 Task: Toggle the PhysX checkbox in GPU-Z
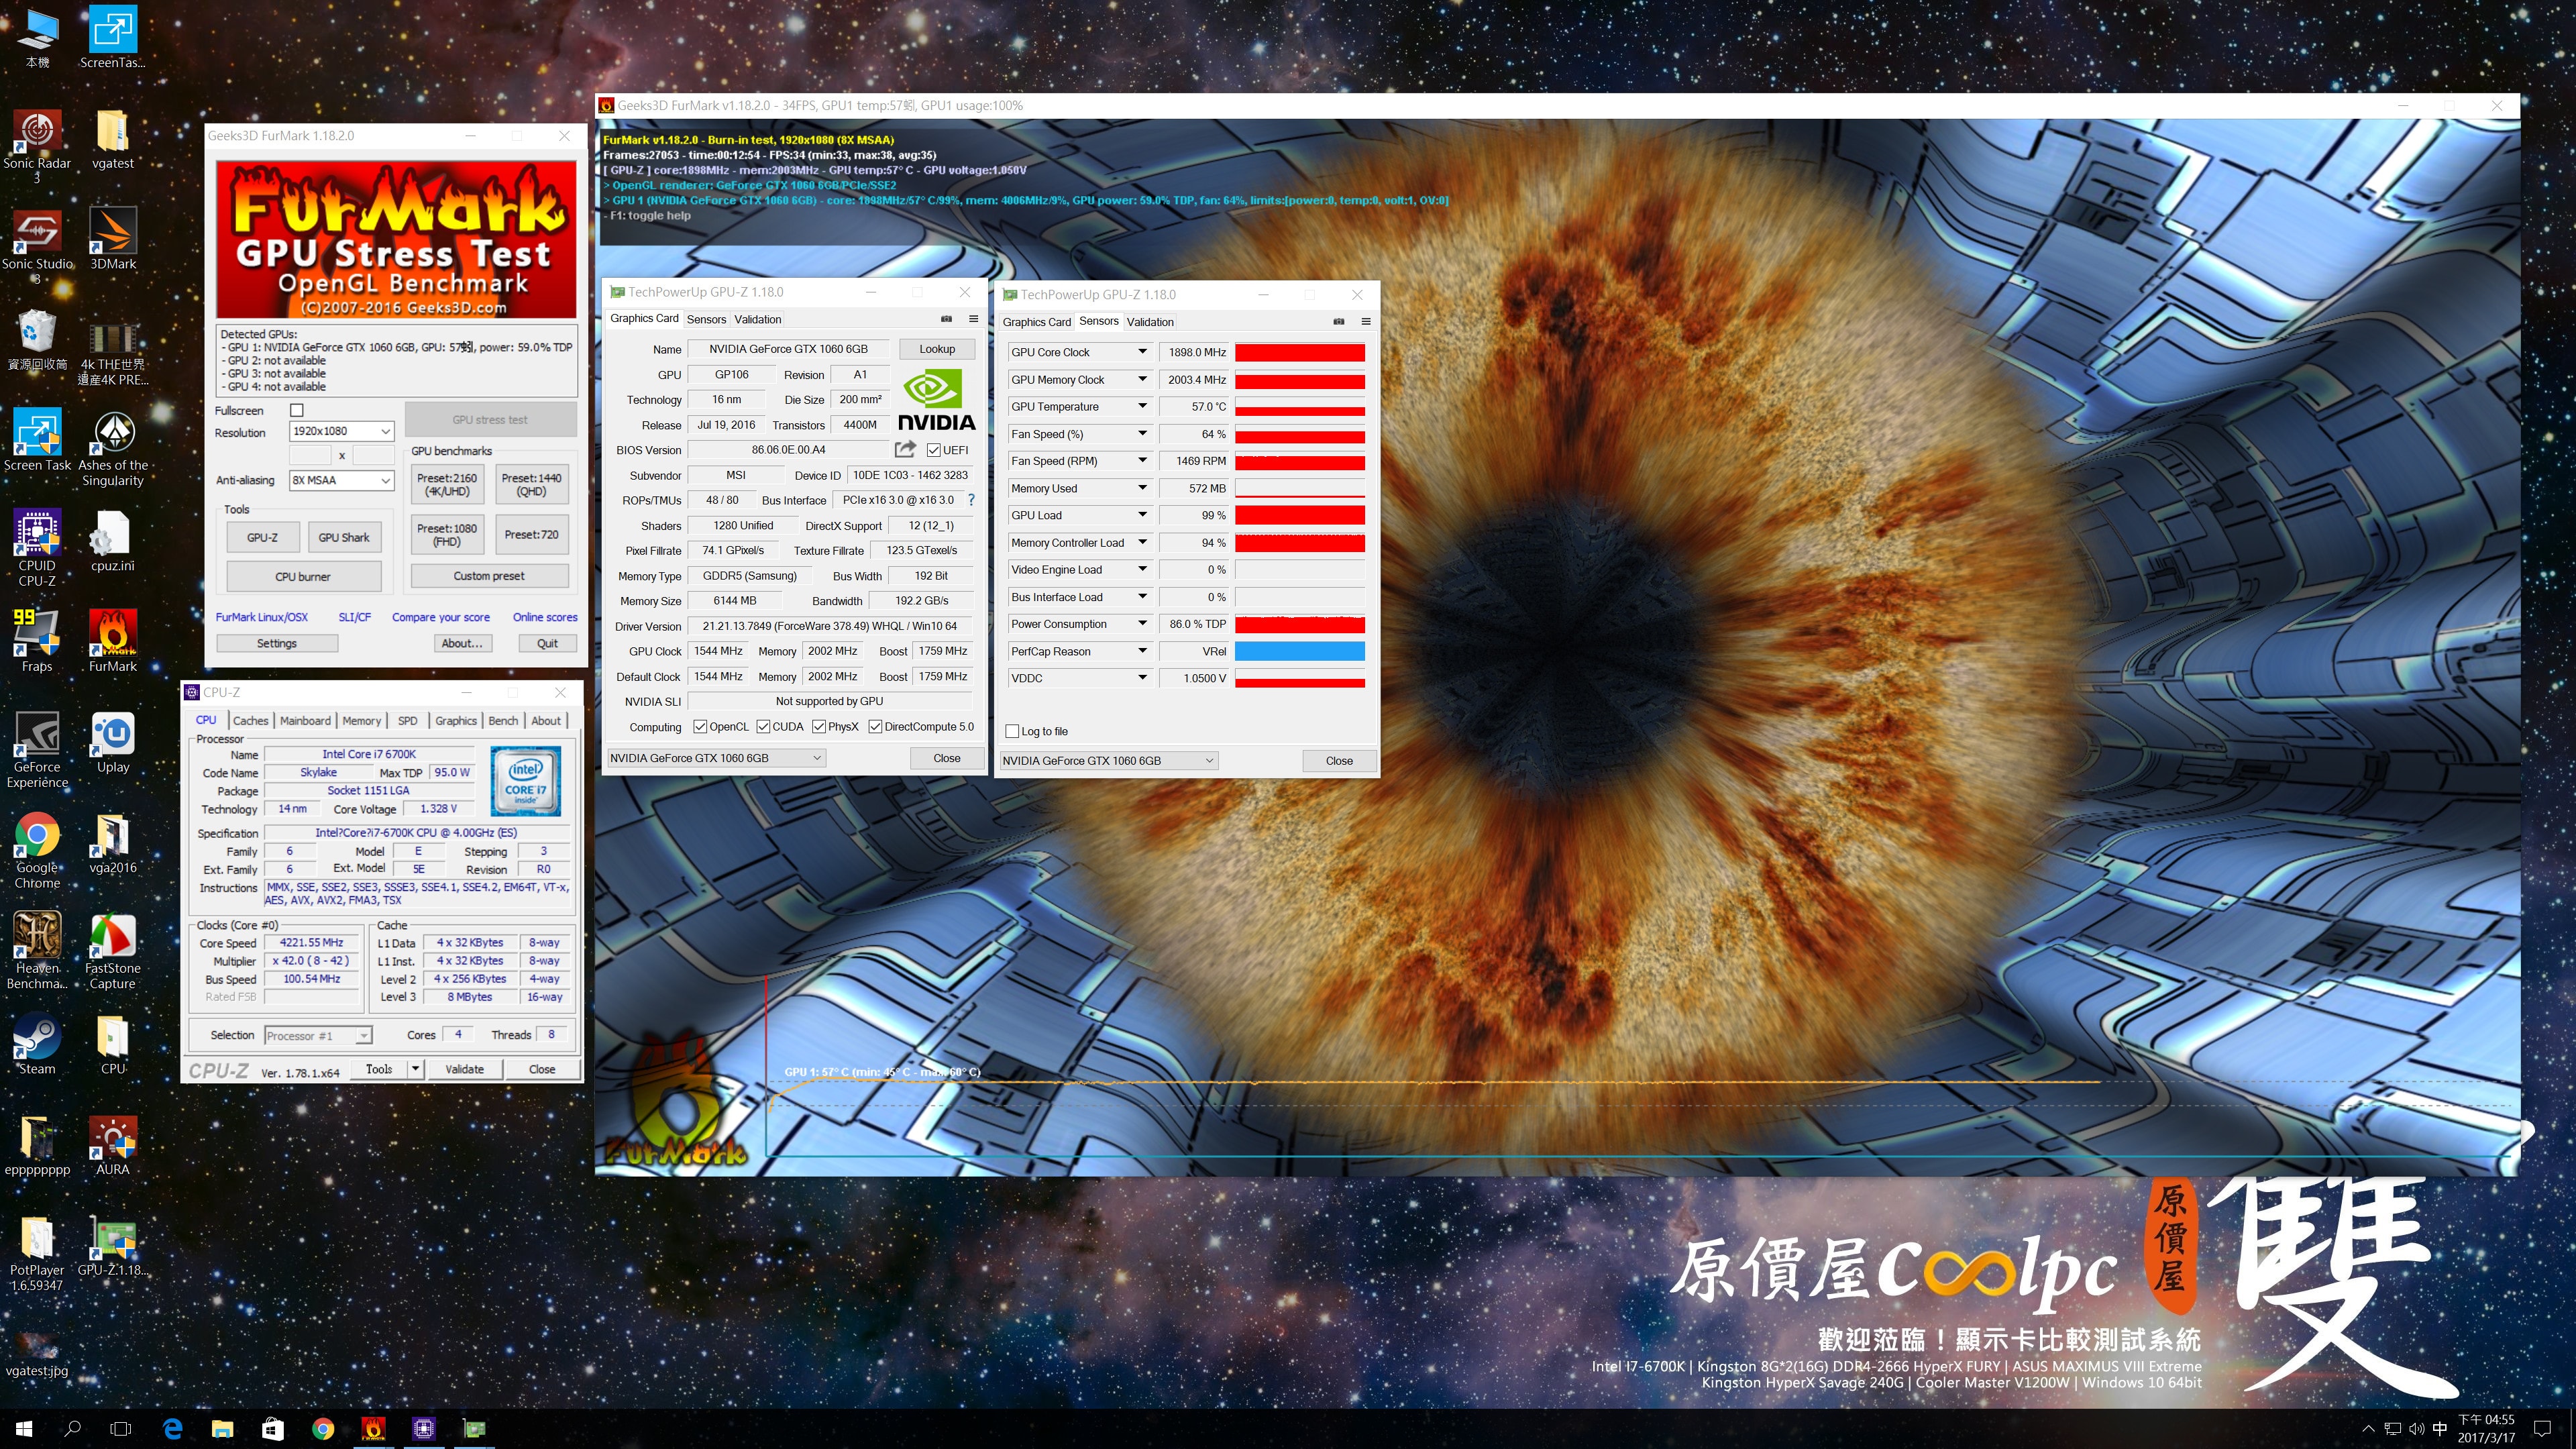click(x=819, y=727)
